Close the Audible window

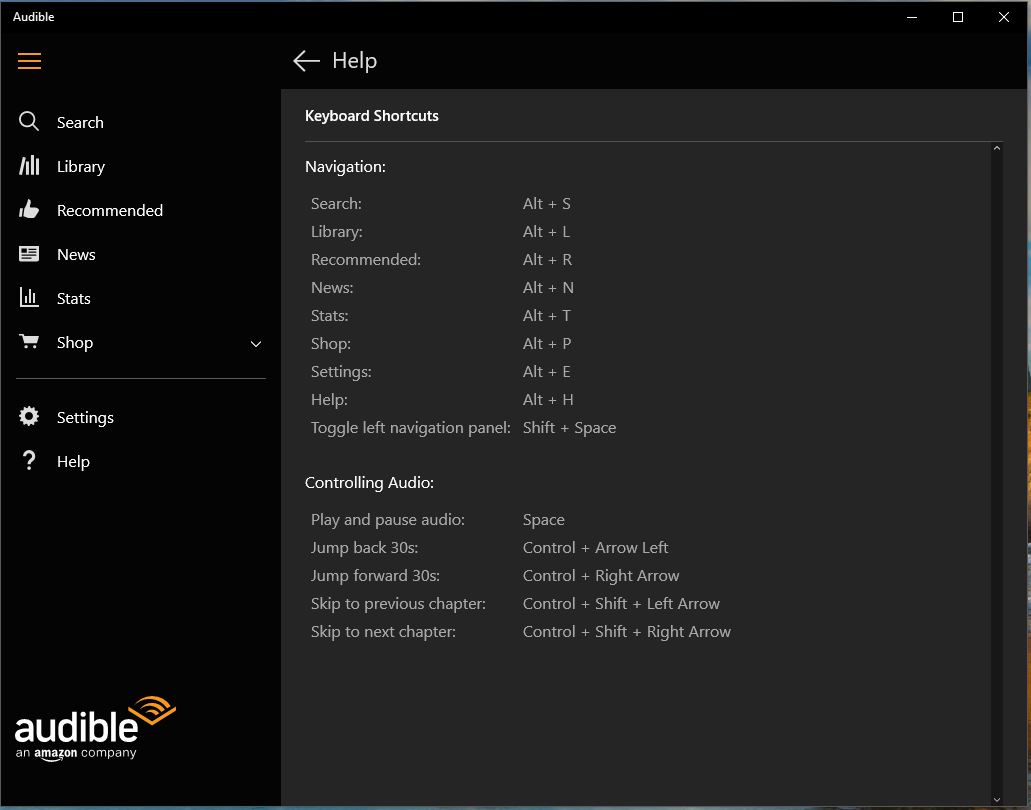[x=1003, y=17]
